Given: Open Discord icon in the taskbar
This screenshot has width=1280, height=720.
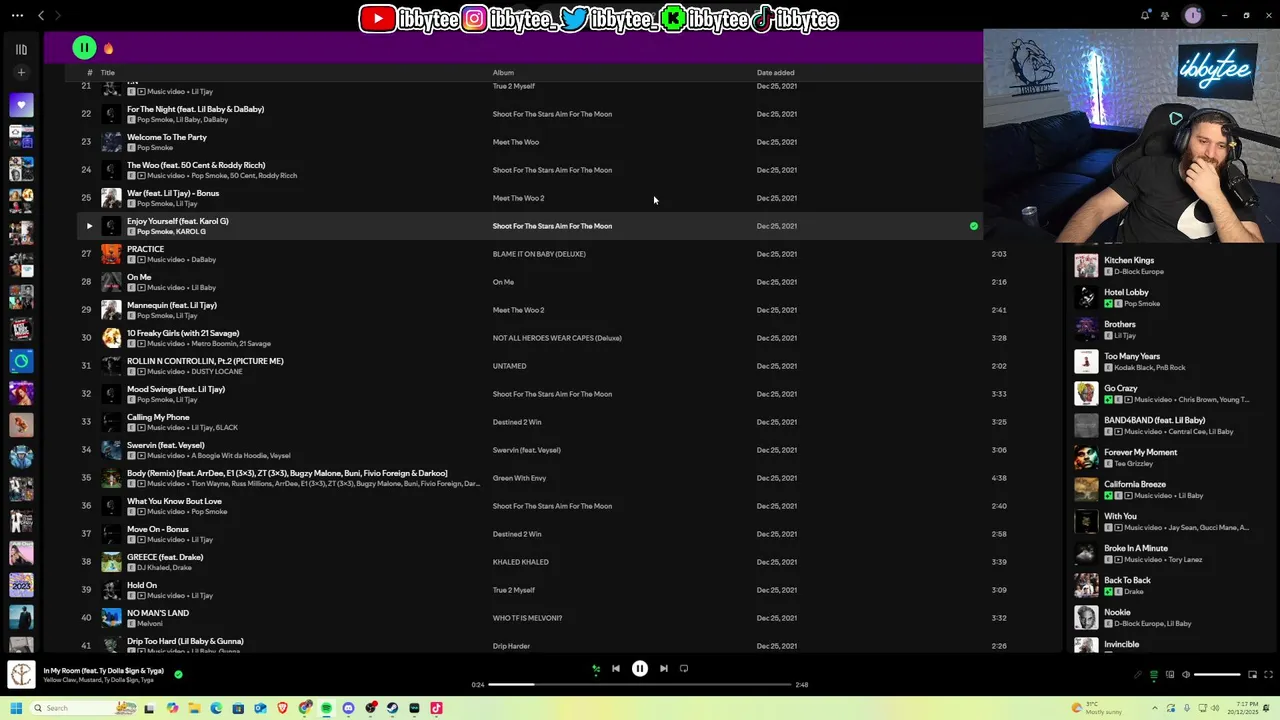Looking at the screenshot, I should 348,708.
